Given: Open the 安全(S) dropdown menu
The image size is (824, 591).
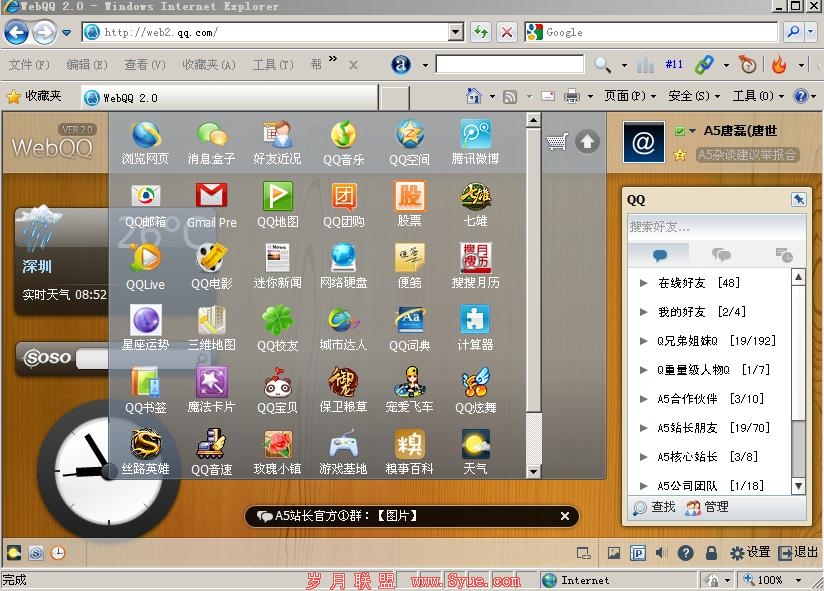Looking at the screenshot, I should pyautogui.click(x=694, y=96).
